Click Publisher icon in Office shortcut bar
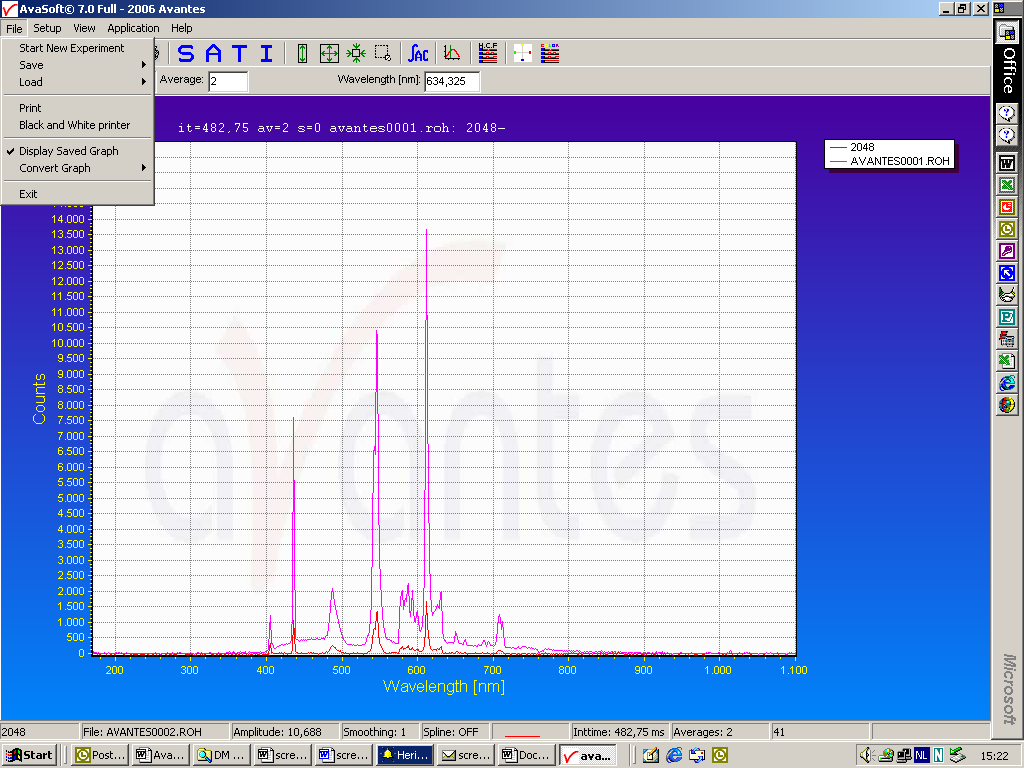Screen dimensions: 1024x768 click(1007, 317)
